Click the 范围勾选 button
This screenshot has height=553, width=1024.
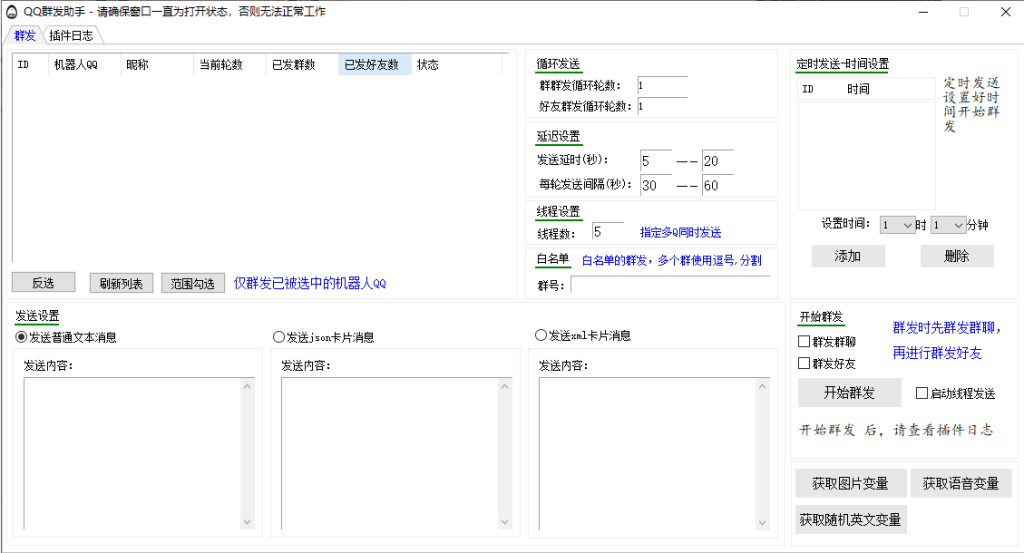193,283
